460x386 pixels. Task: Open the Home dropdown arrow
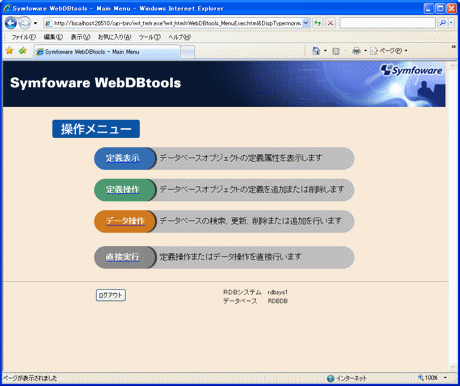[325, 51]
